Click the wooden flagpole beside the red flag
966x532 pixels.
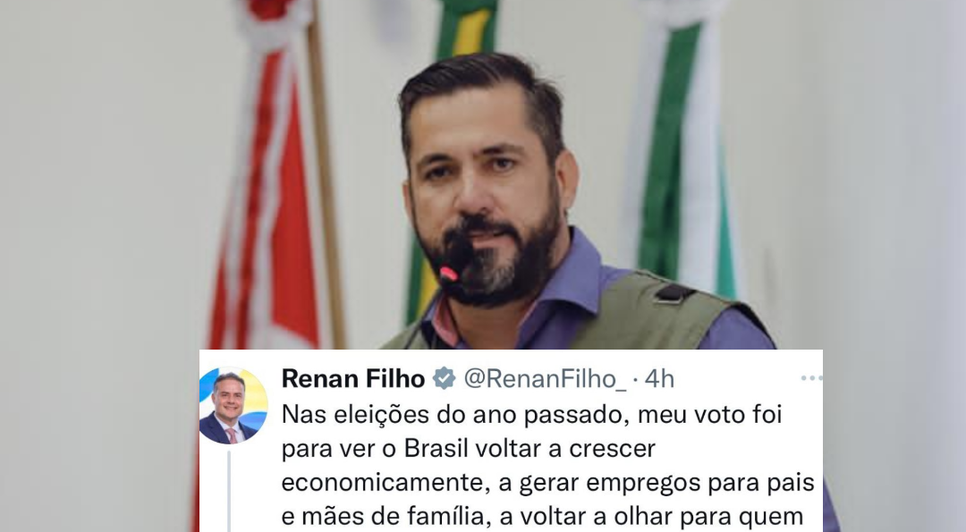327,179
